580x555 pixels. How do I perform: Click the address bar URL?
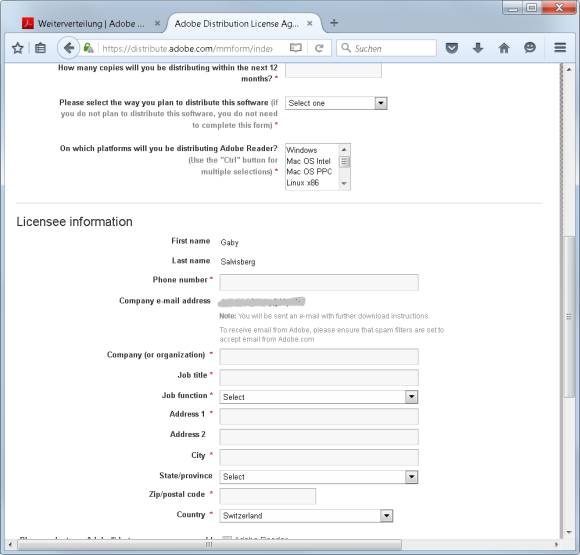coord(187,48)
